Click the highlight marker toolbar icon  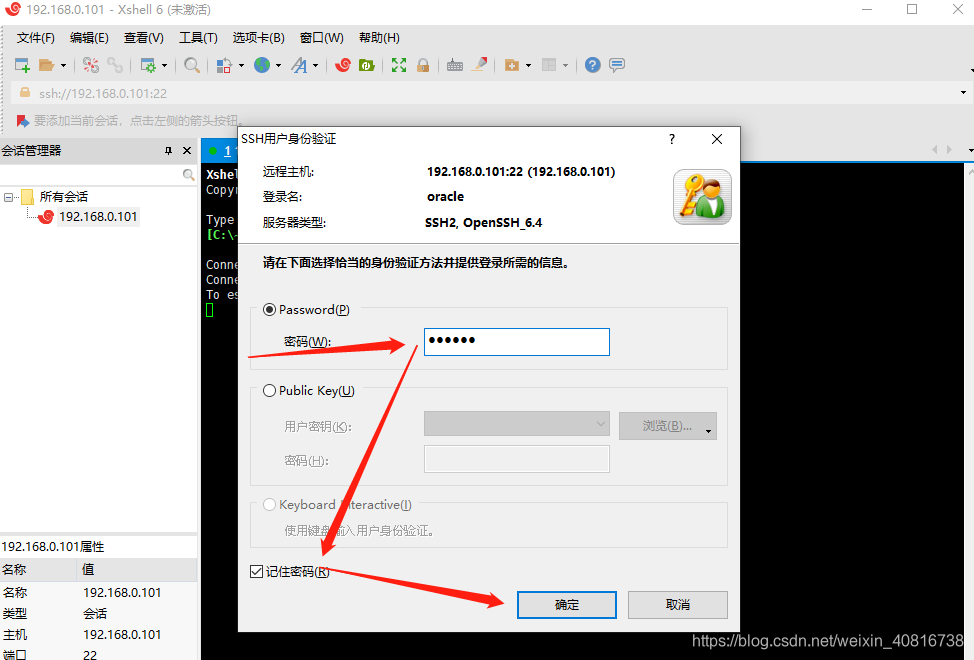pyautogui.click(x=480, y=65)
